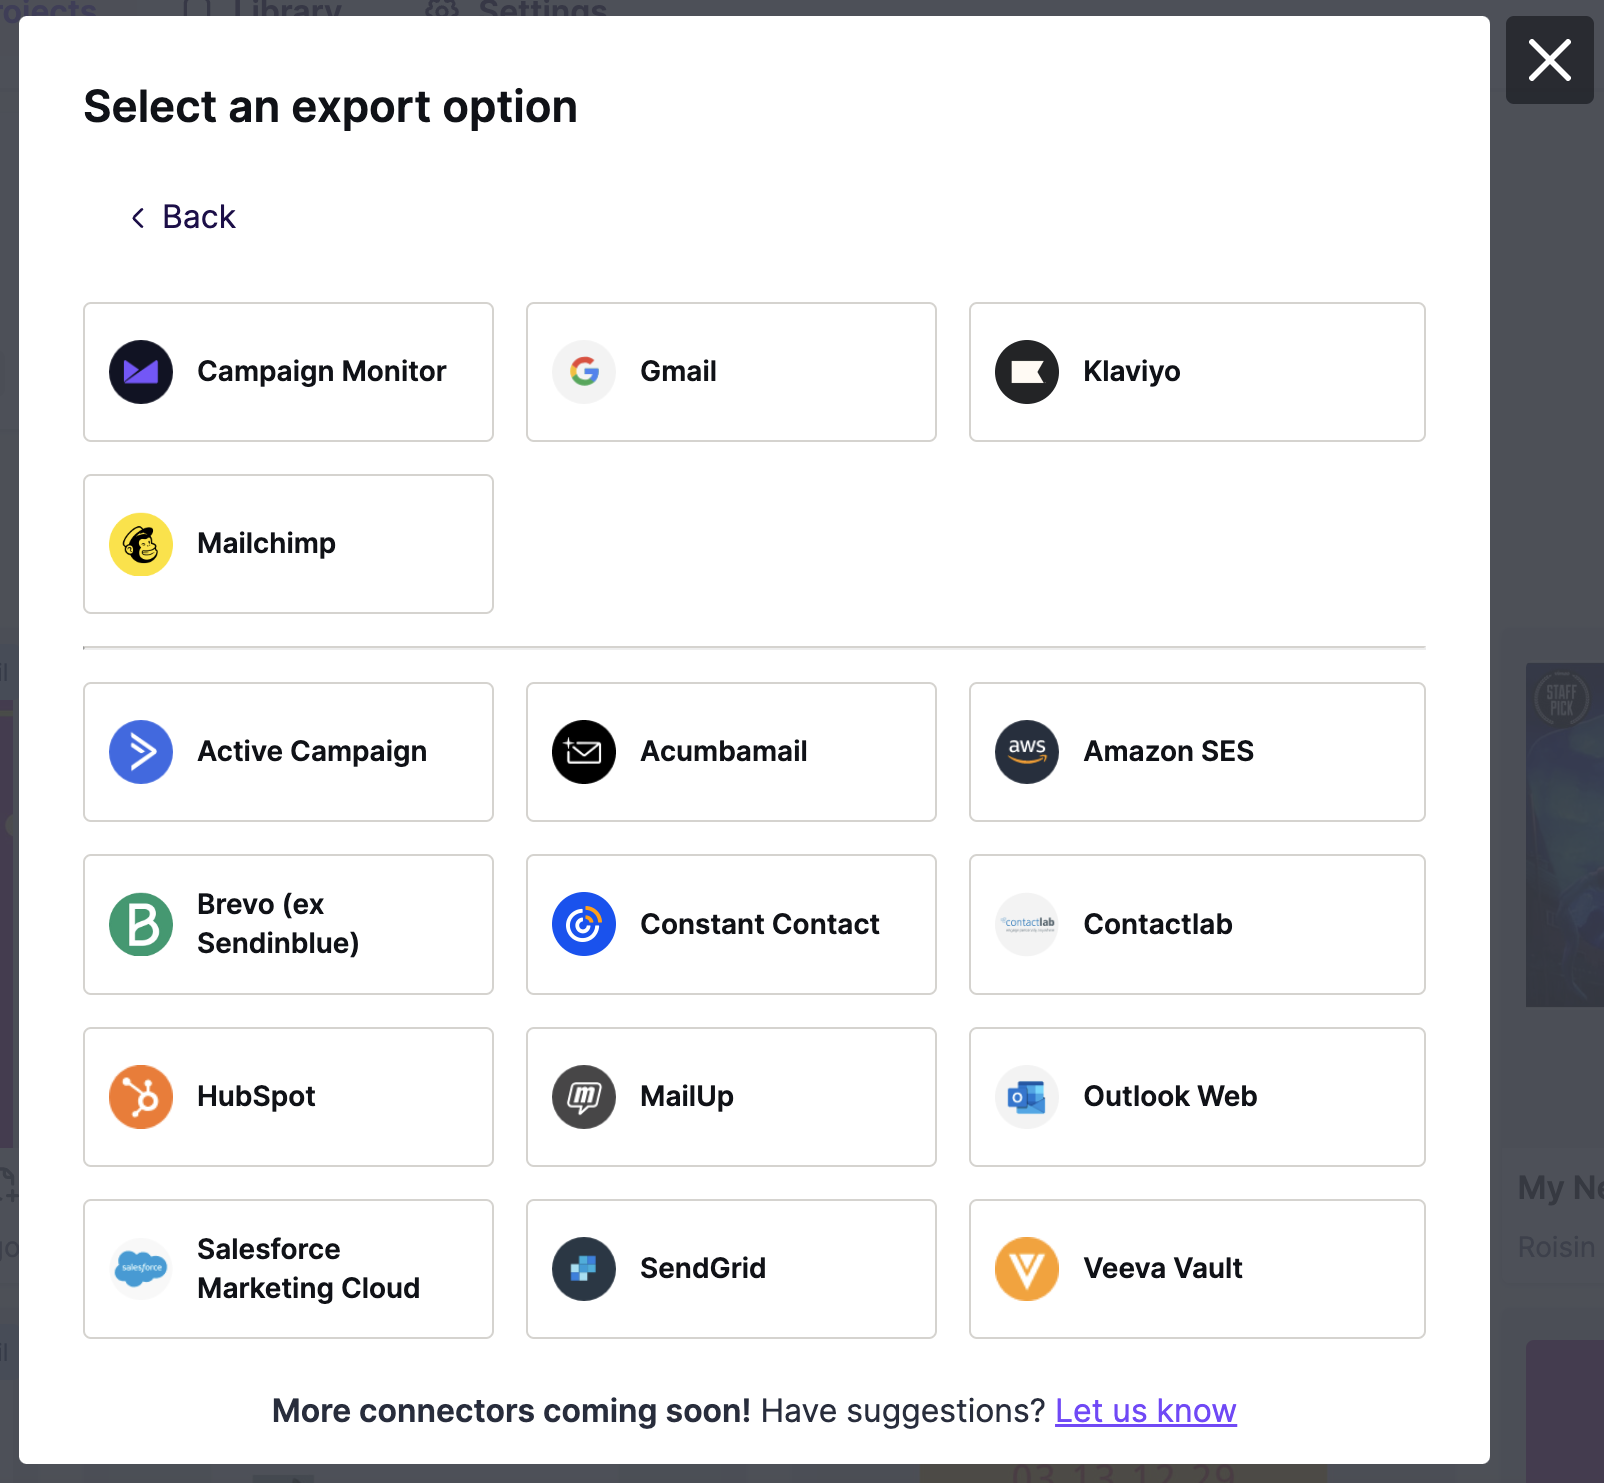Select Veeva Vault export text
The image size is (1604, 1483).
click(1163, 1269)
